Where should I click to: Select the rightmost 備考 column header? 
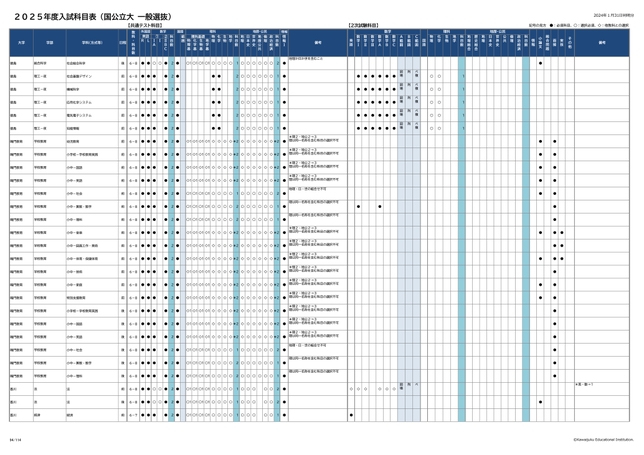(602, 43)
